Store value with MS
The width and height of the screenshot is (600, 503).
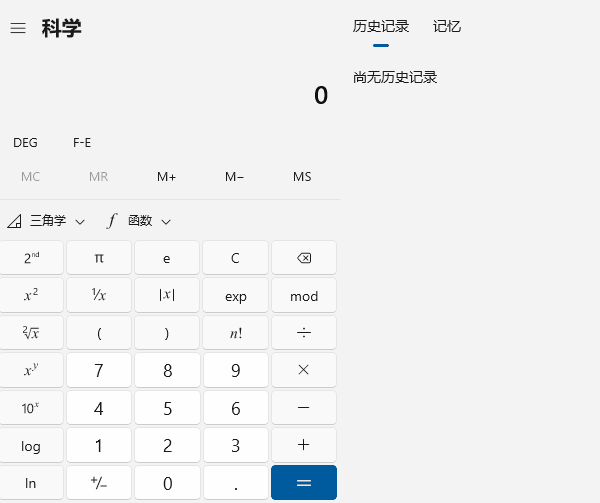click(302, 177)
